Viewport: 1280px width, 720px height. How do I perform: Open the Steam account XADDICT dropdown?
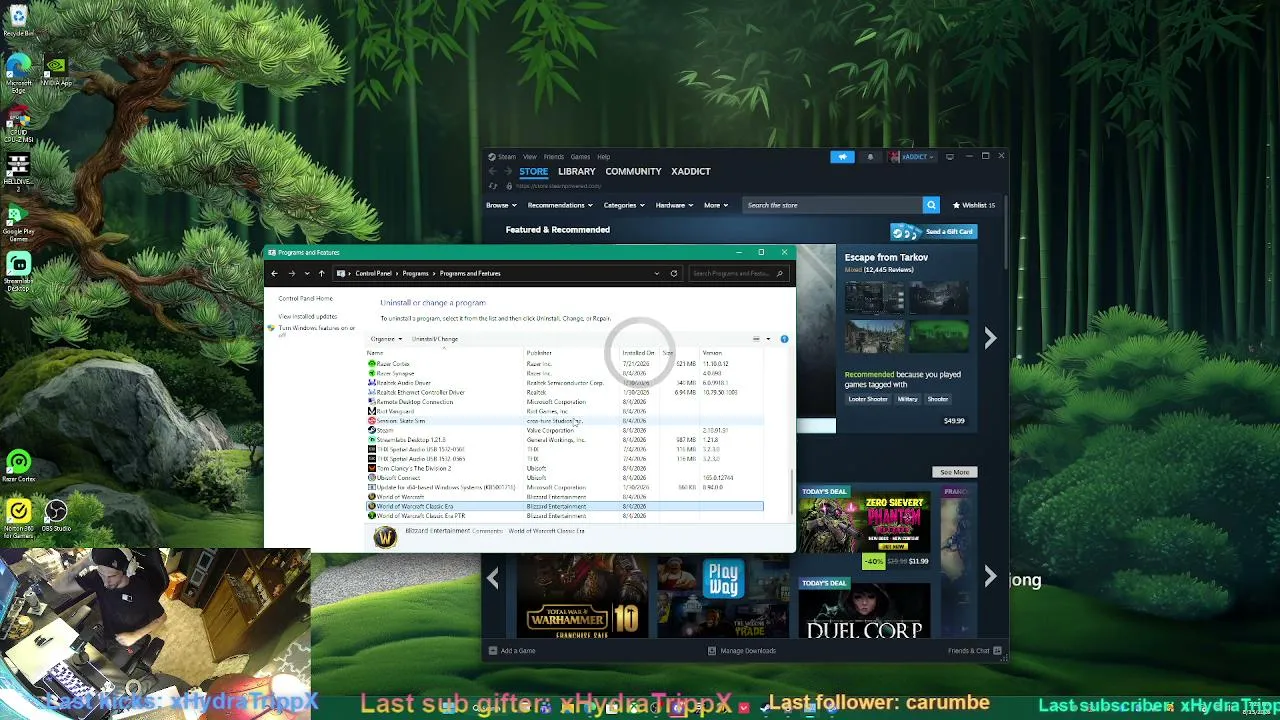point(912,157)
